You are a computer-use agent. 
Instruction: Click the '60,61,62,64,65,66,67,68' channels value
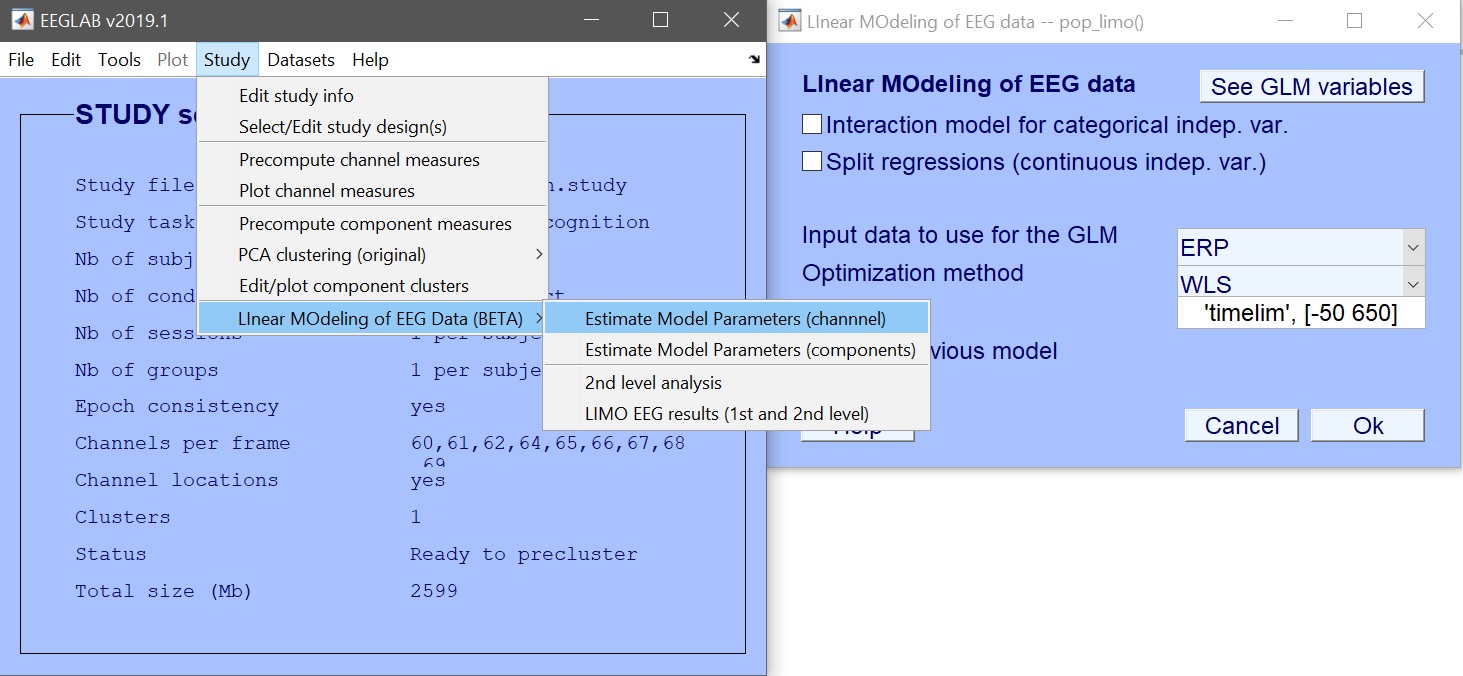tap(548, 443)
